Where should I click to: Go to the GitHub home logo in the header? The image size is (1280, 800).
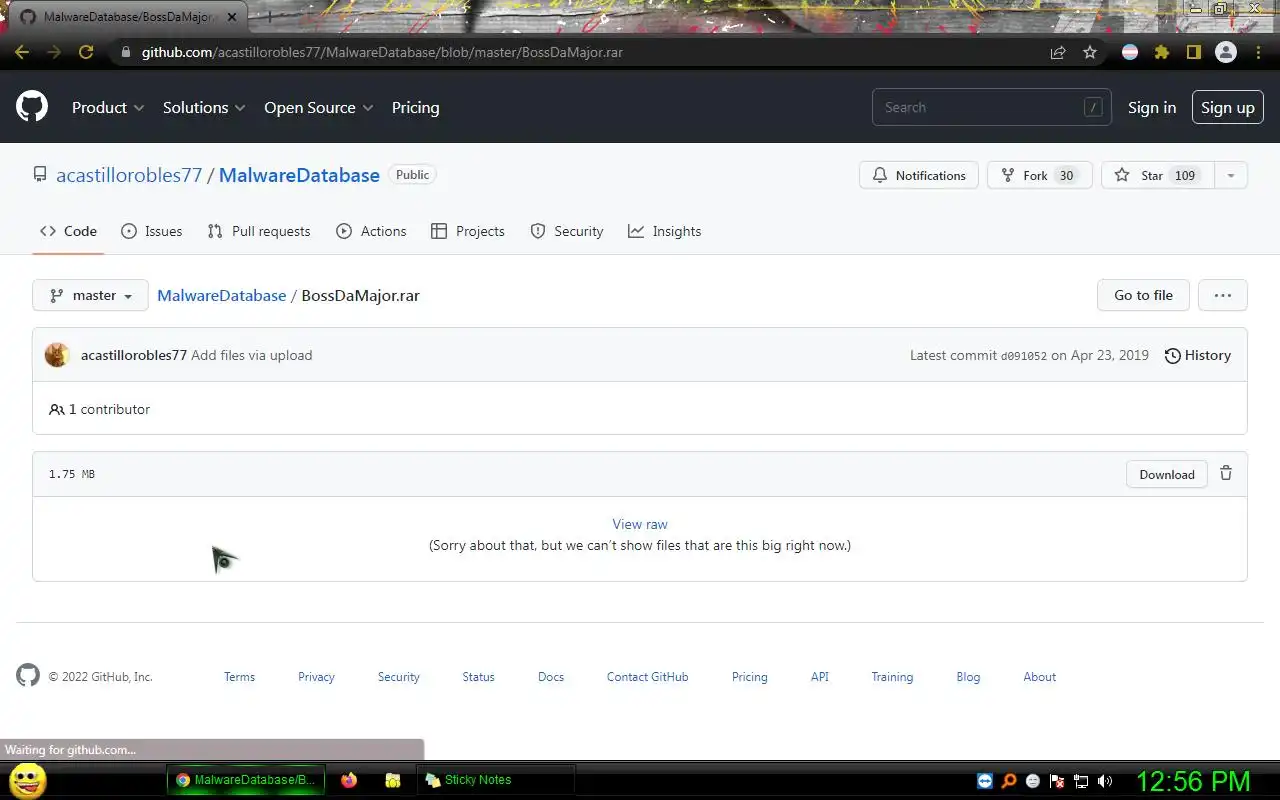[x=32, y=107]
